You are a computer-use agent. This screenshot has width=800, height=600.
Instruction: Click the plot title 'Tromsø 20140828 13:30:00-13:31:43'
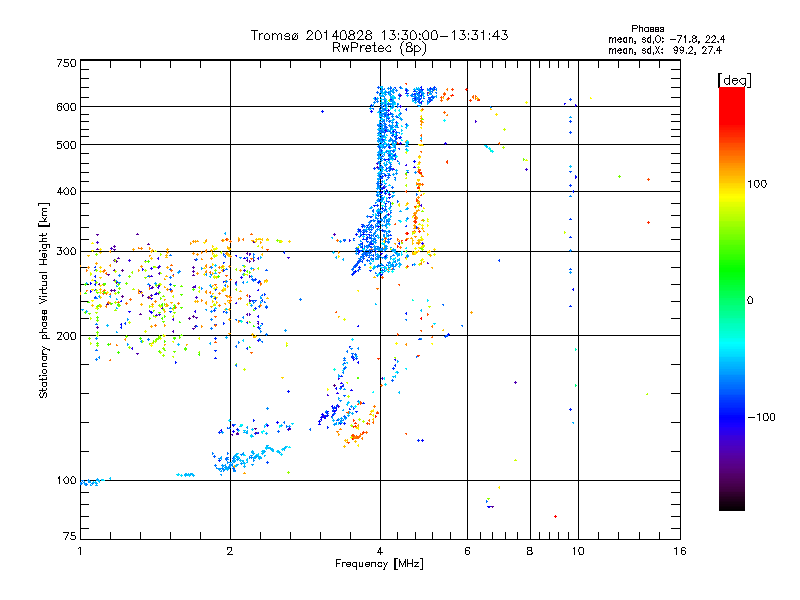379,35
